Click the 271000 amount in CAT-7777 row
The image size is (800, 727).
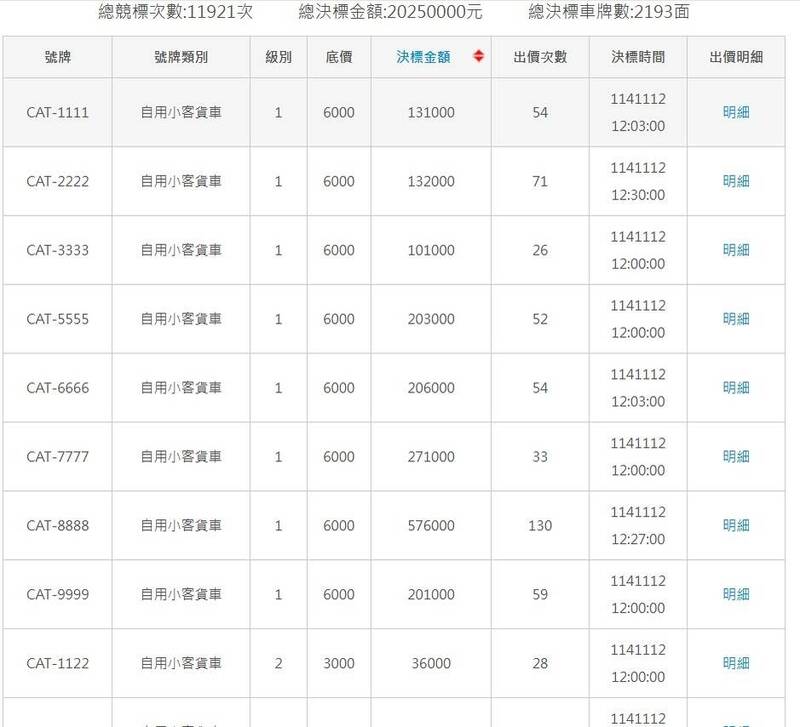coord(431,457)
